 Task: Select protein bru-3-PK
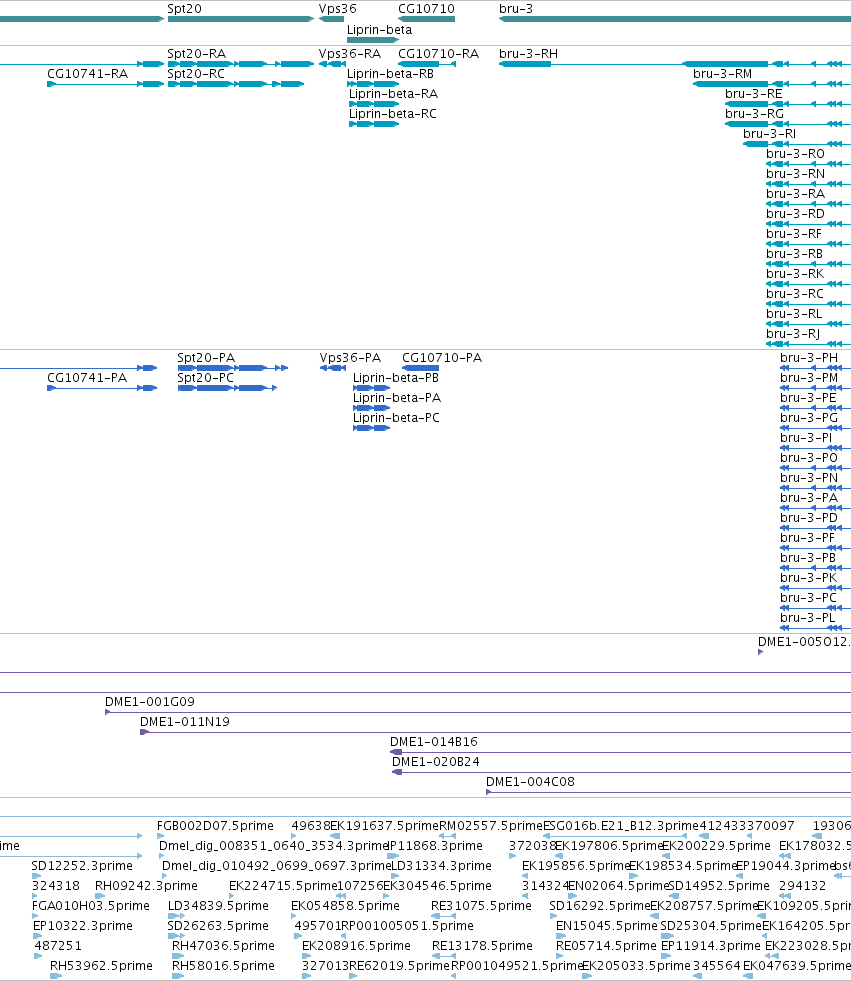[x=815, y=588]
